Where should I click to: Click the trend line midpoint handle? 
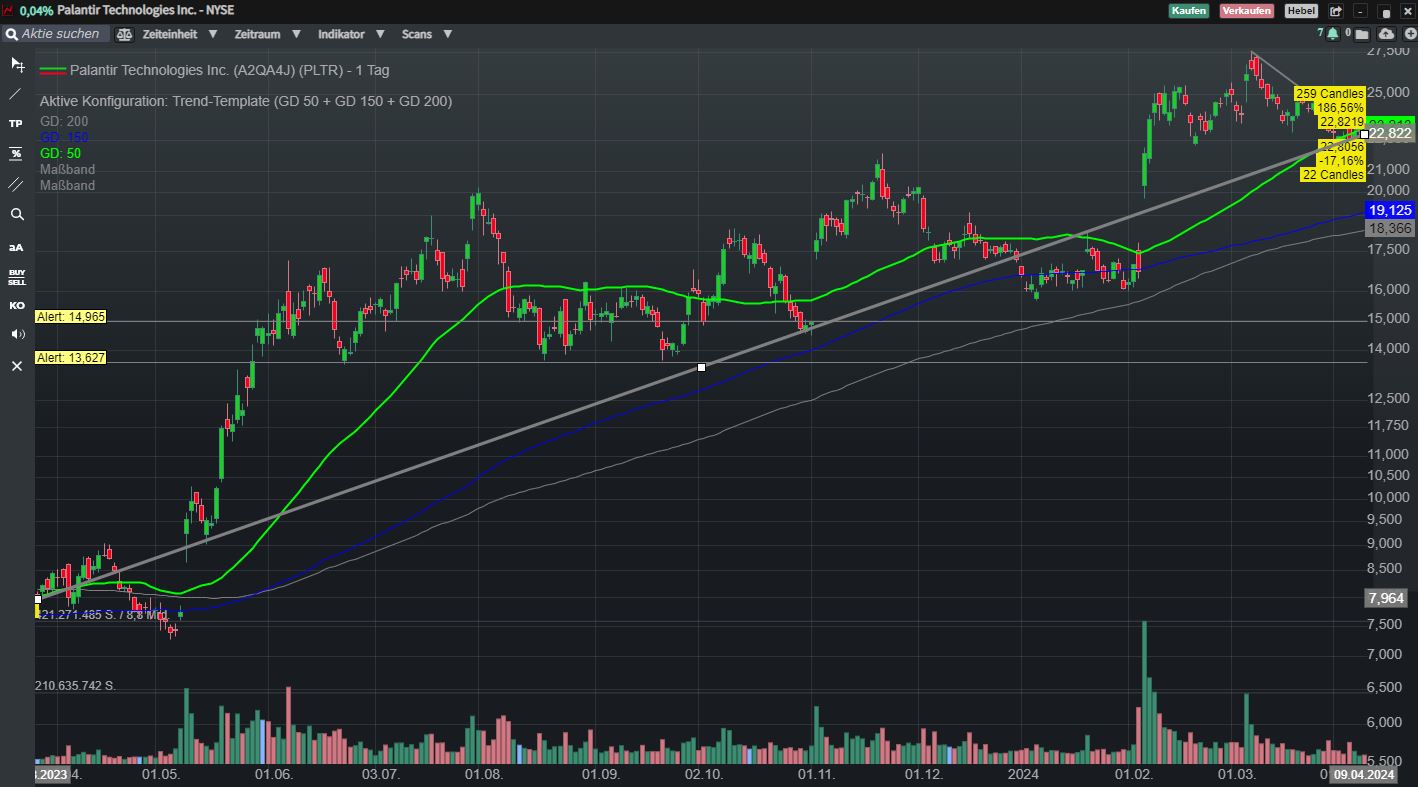tap(701, 368)
